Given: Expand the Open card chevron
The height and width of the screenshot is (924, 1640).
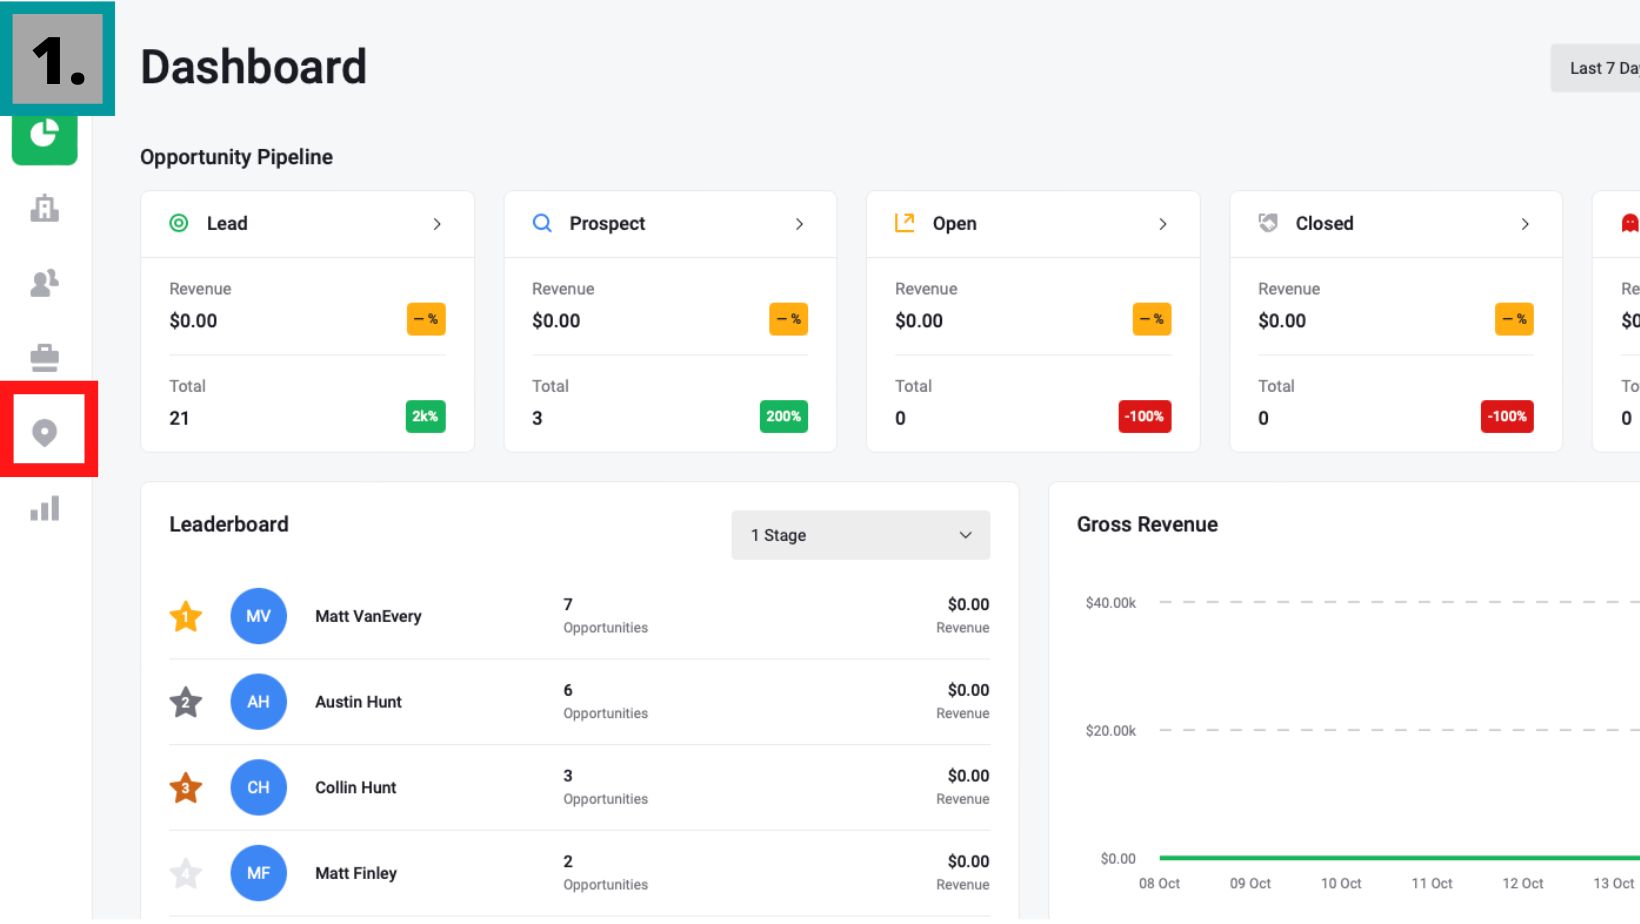Looking at the screenshot, I should point(1163,224).
